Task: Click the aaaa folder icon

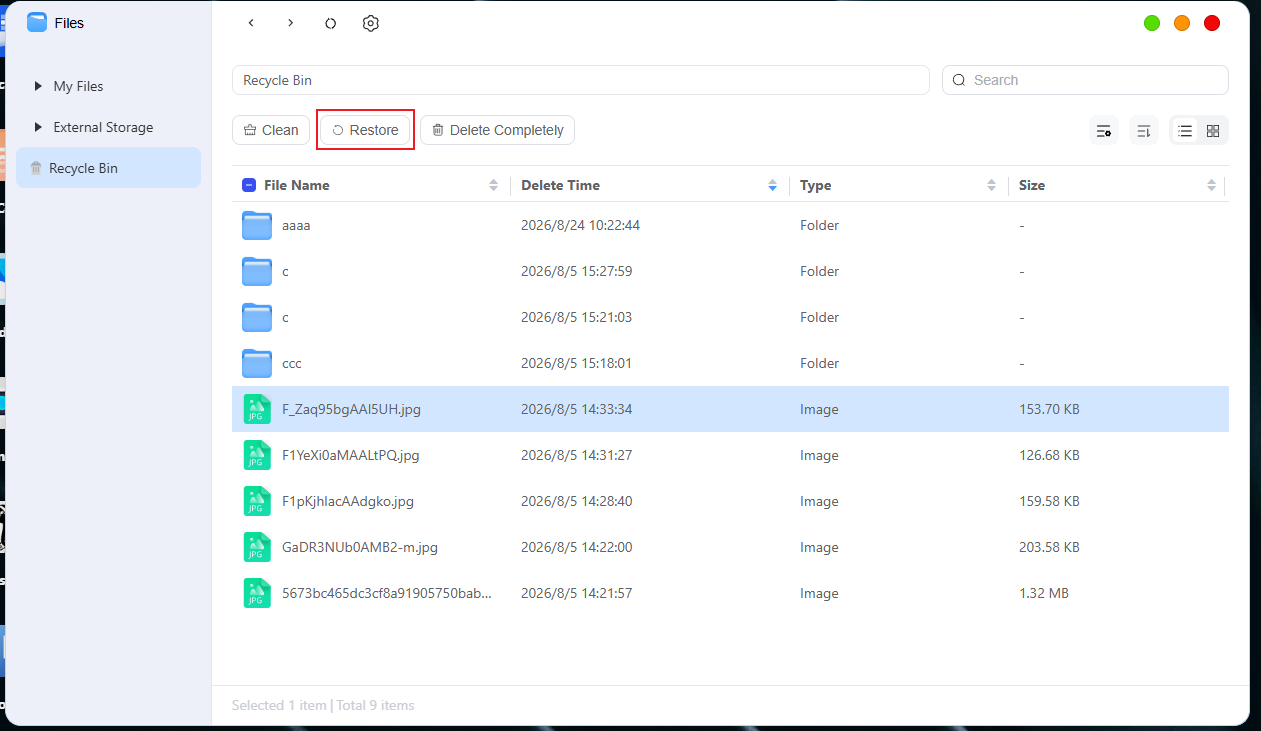Action: [257, 226]
